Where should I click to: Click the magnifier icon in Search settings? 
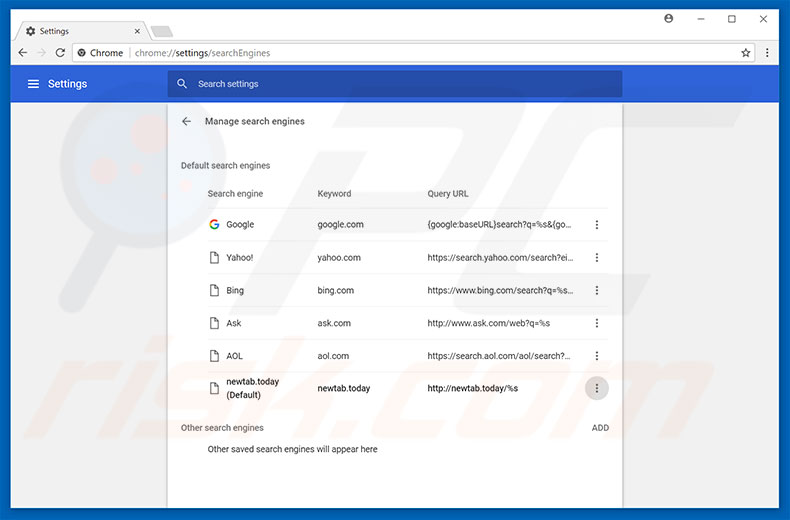182,84
